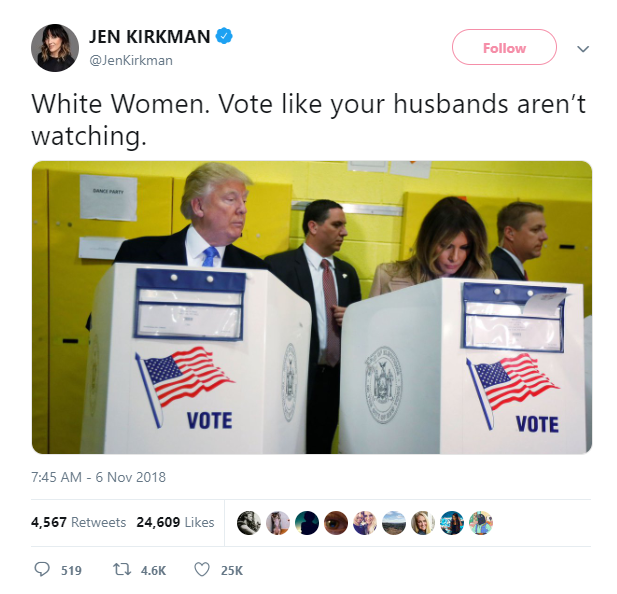The height and width of the screenshot is (594, 617).
Task: Click the blonde woman liker avatar
Action: (423, 523)
